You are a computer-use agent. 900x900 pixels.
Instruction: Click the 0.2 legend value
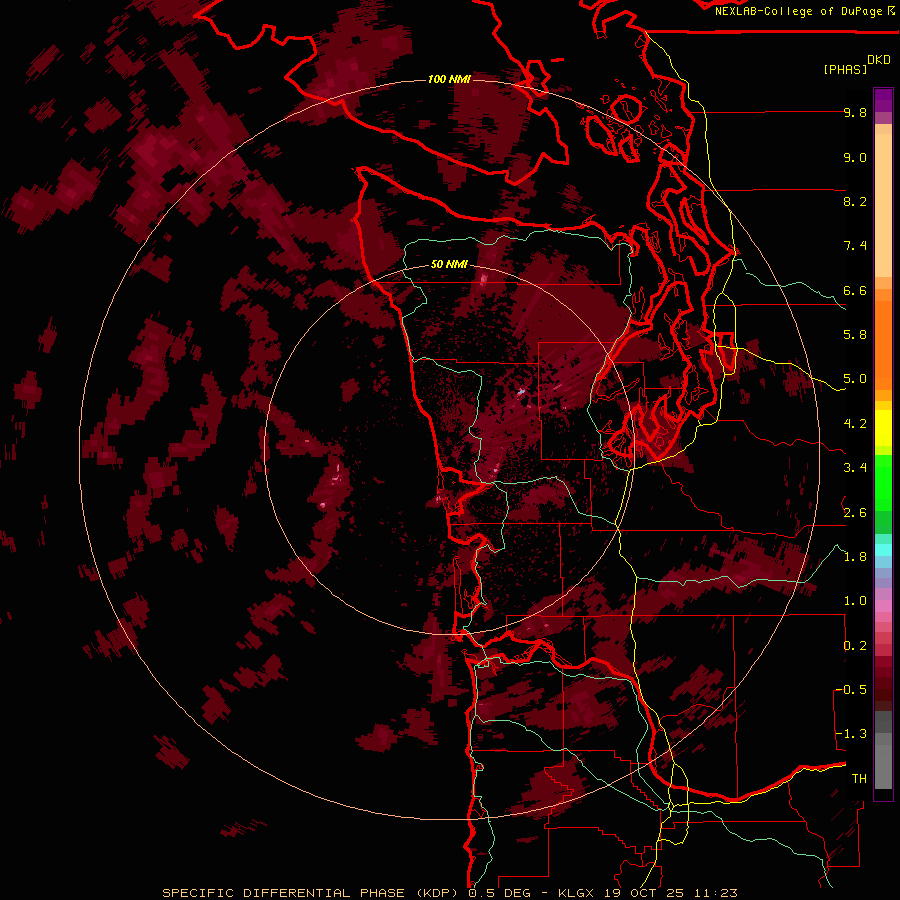point(855,645)
